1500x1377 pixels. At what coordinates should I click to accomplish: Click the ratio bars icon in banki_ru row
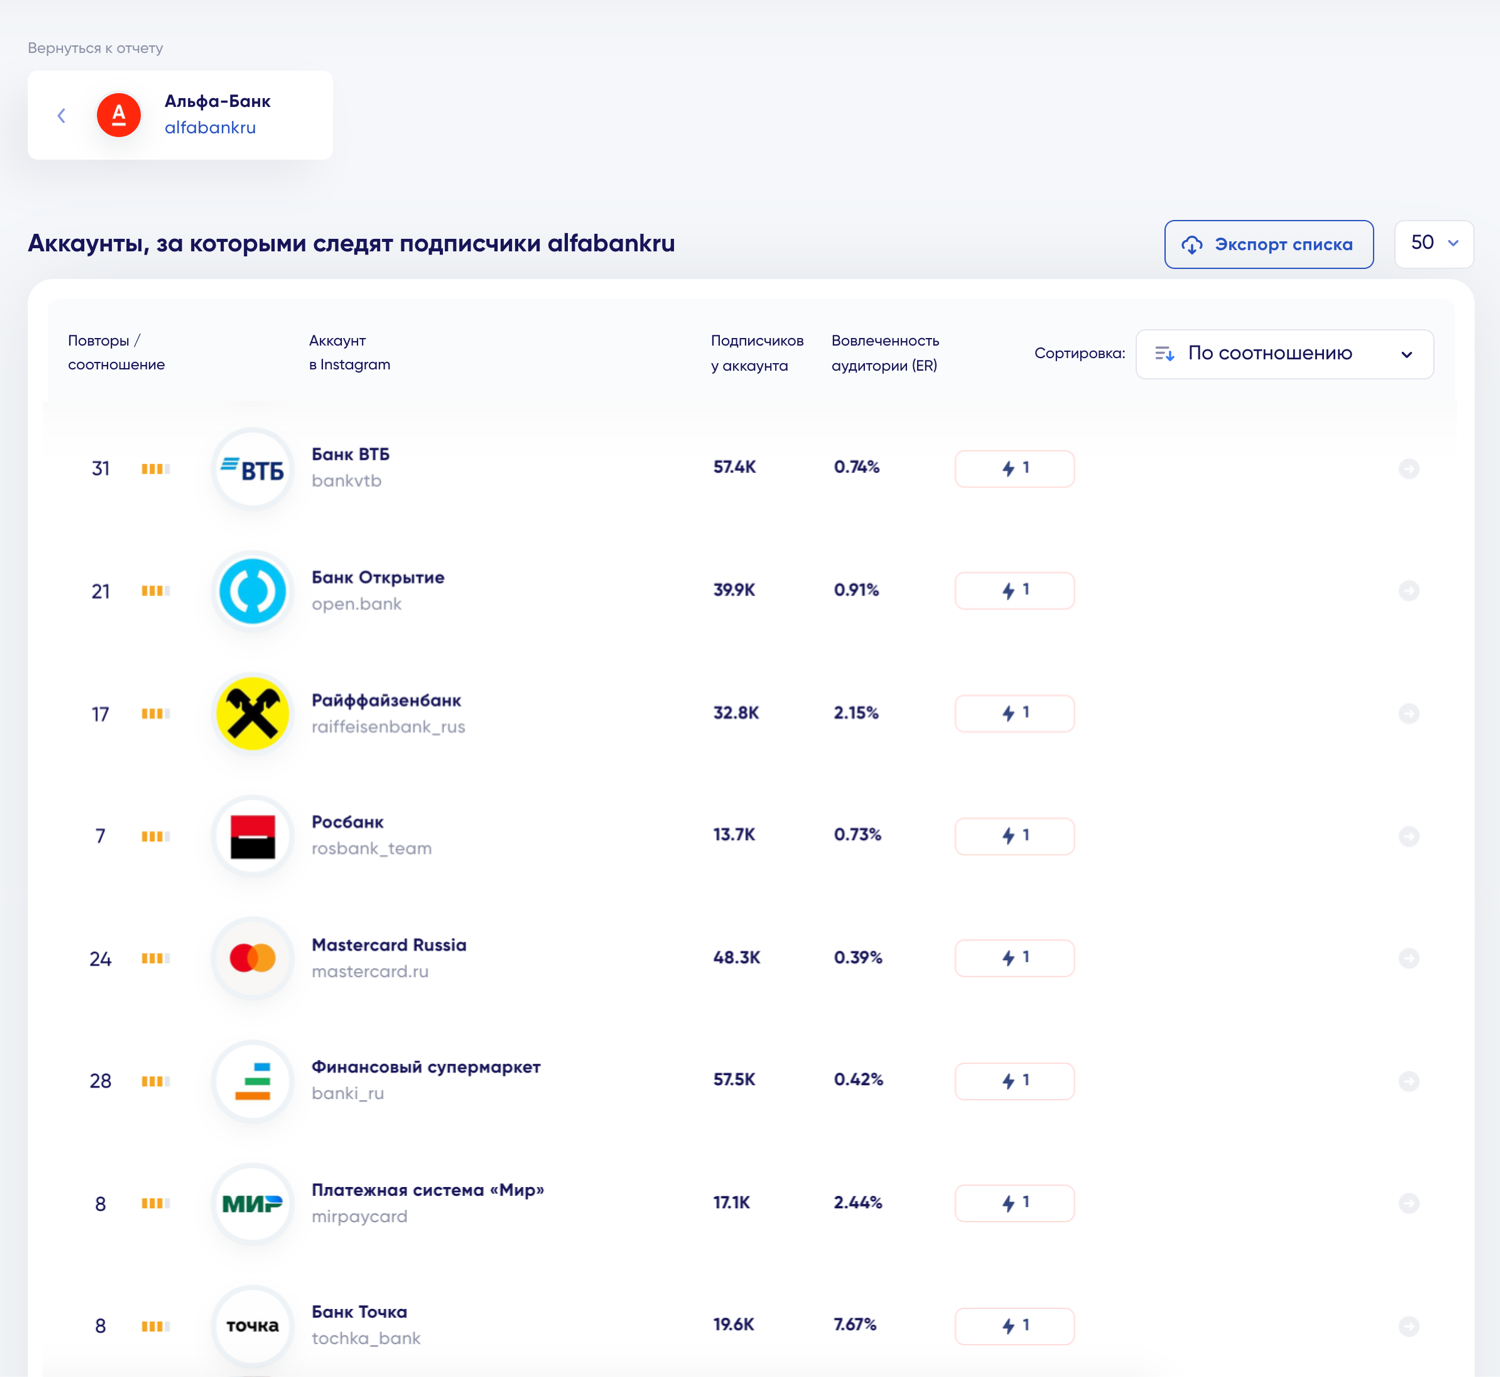click(x=156, y=1081)
